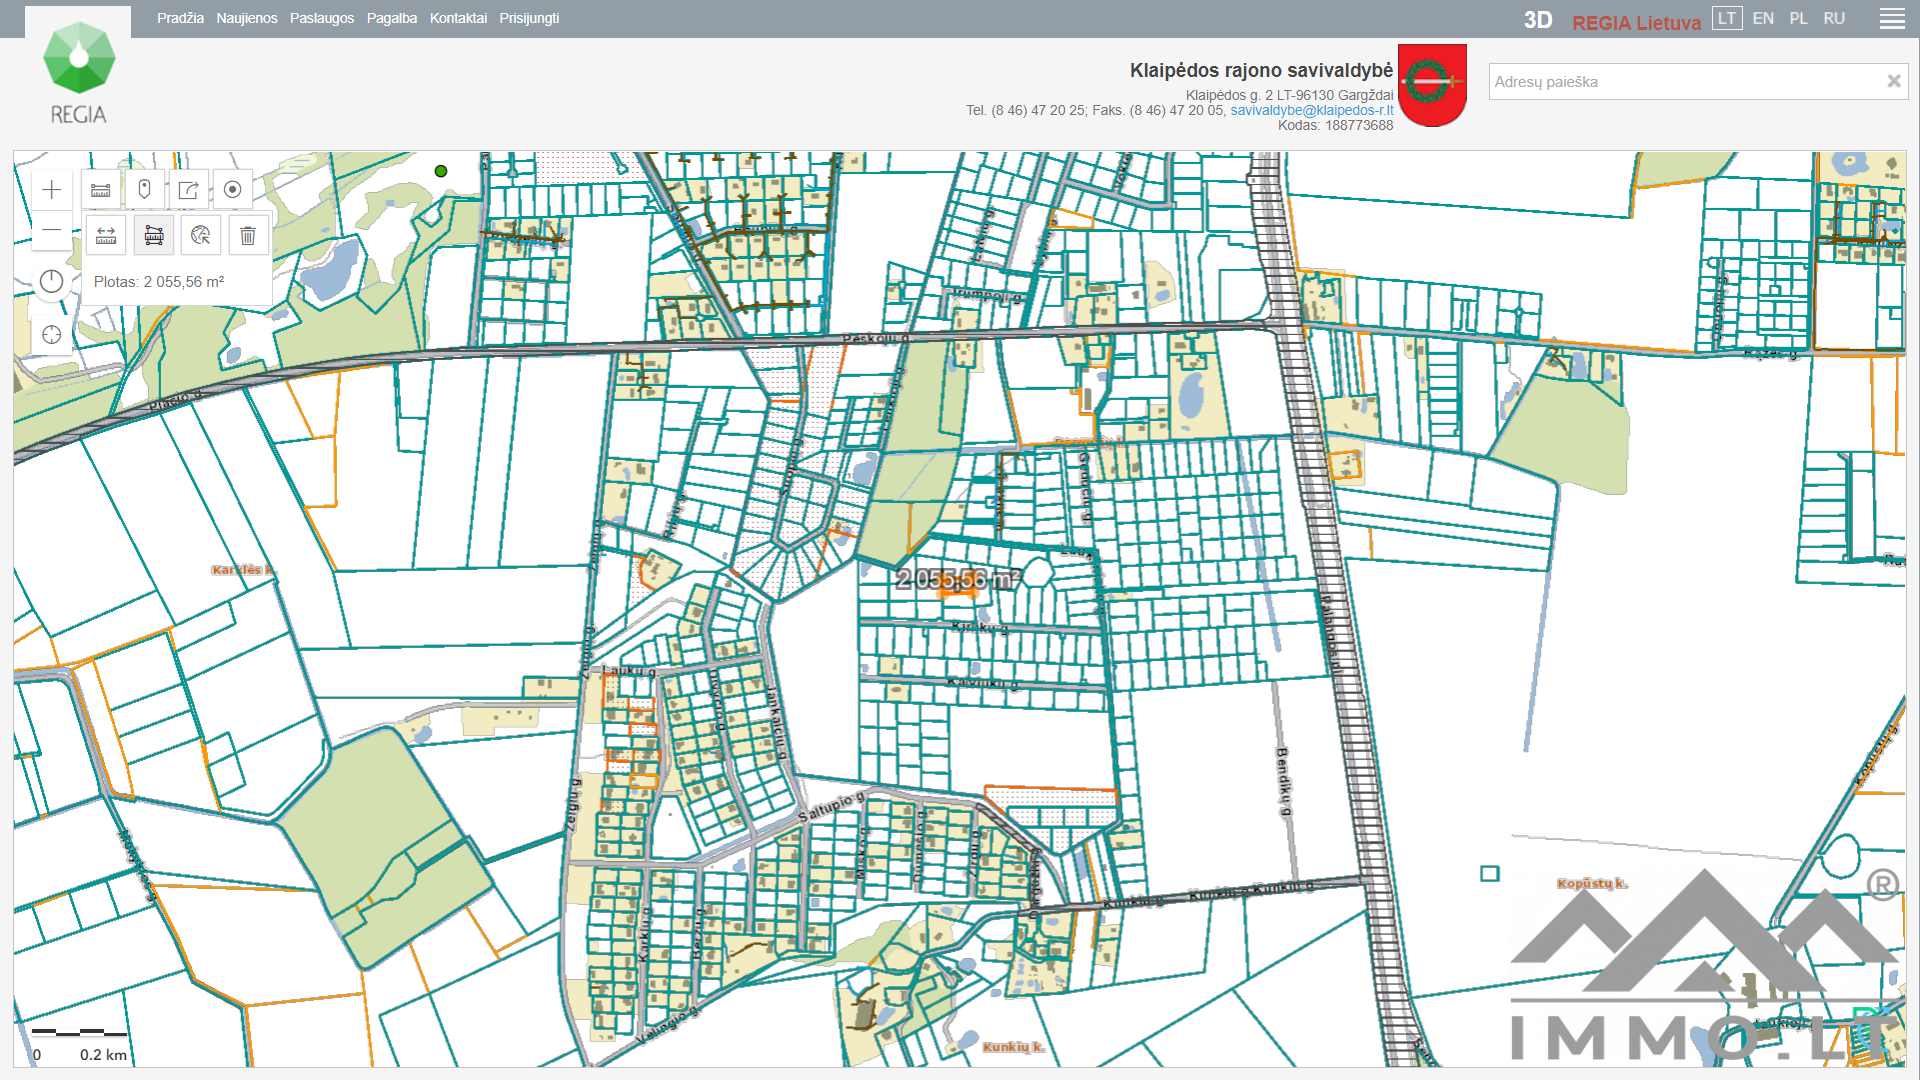Switch language to PL

coord(1799,18)
